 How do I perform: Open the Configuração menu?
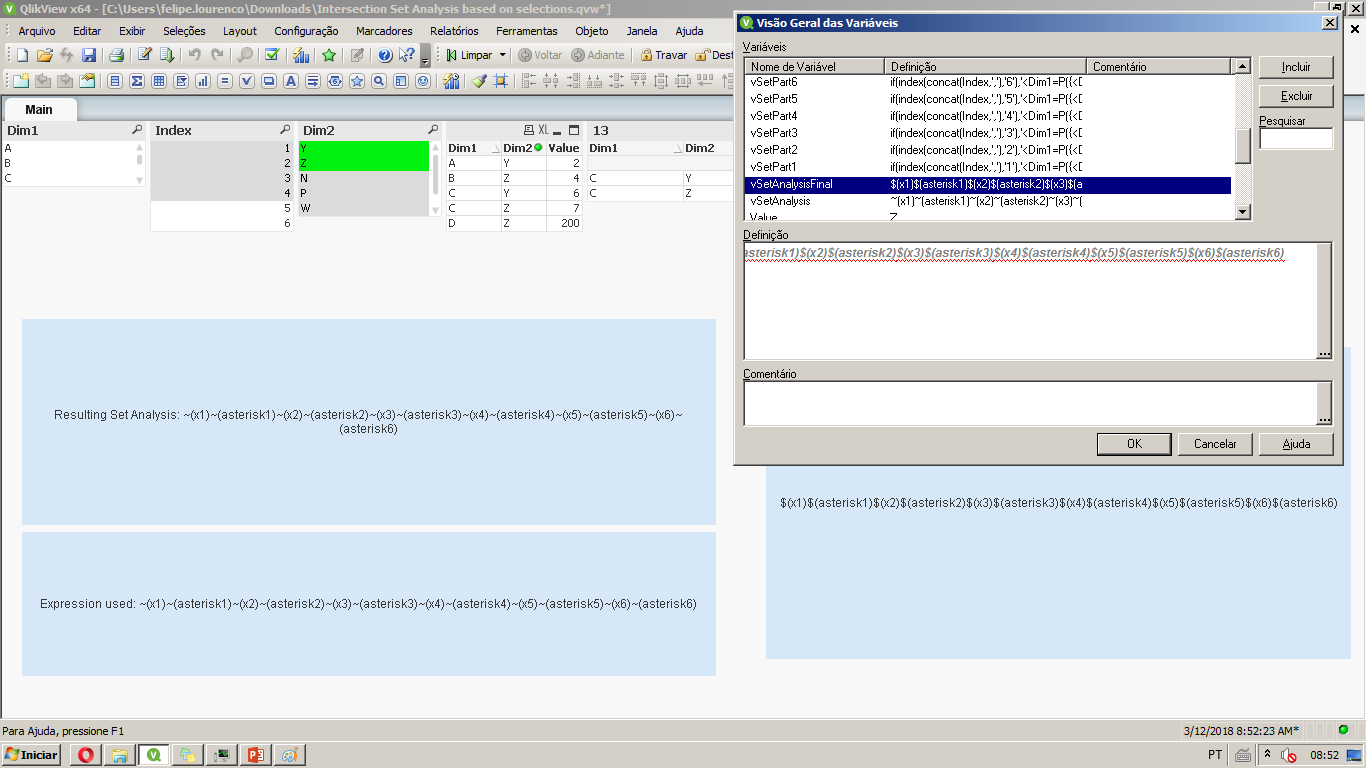[x=306, y=31]
